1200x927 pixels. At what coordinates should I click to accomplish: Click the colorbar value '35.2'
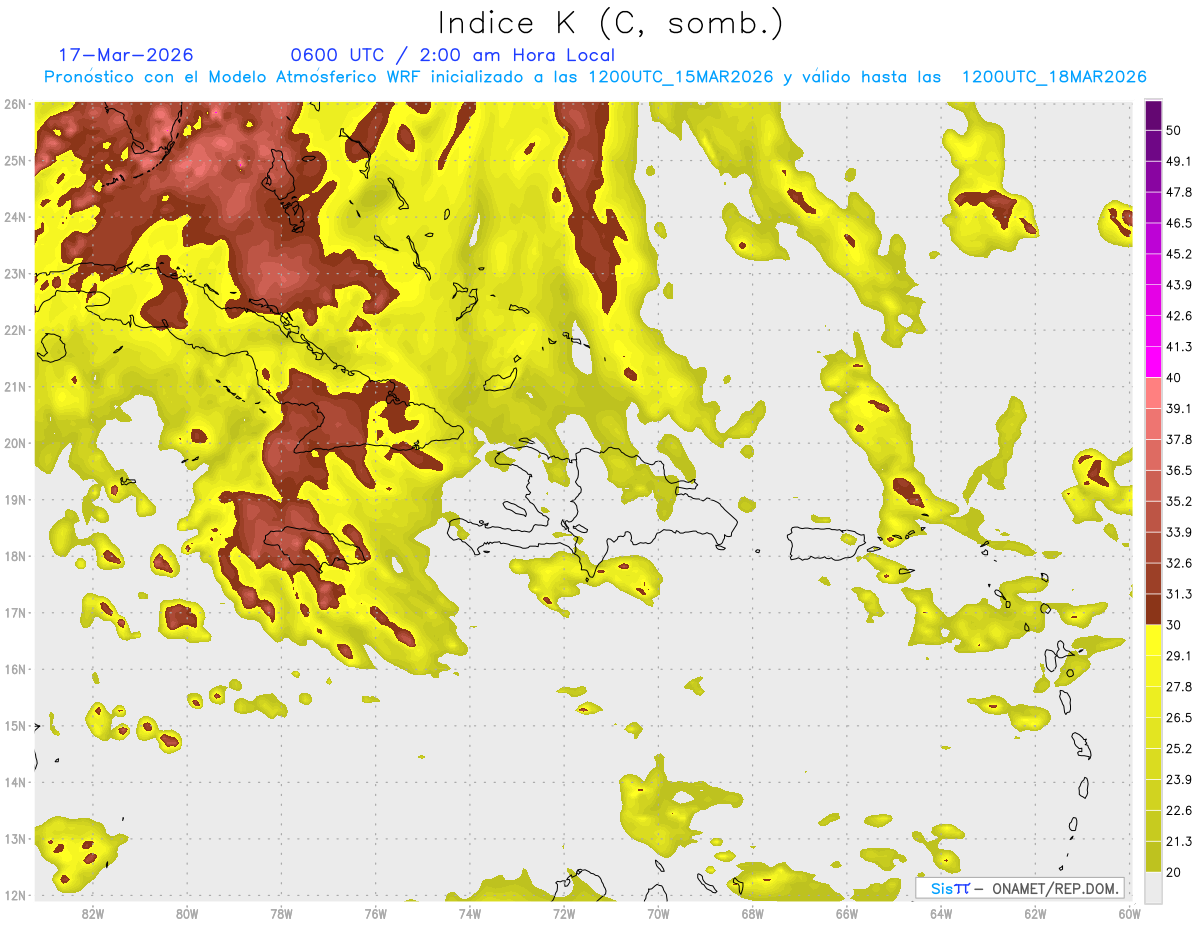(x=1178, y=501)
